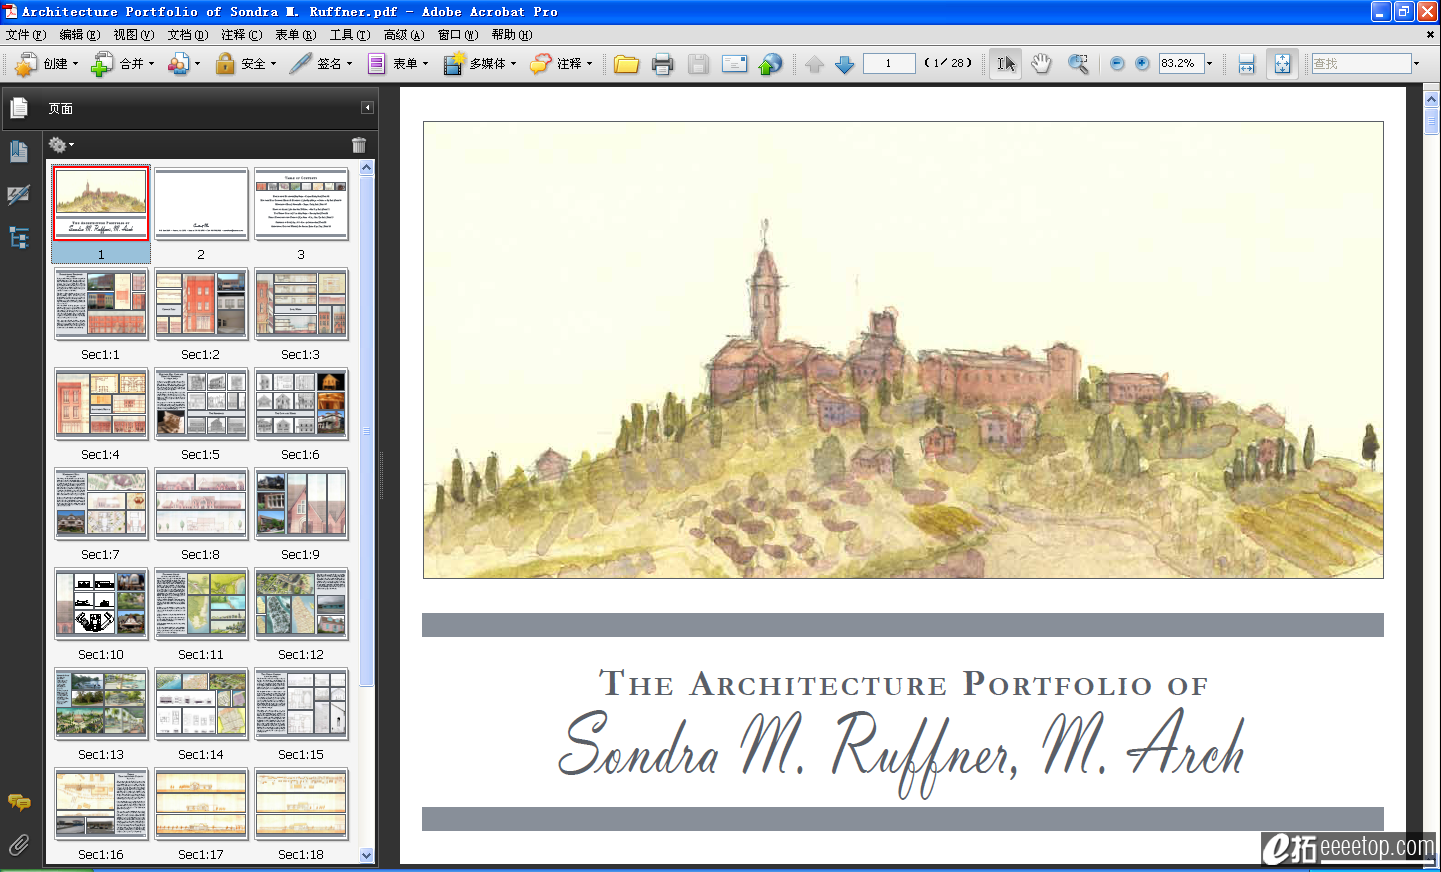Open the pages panel gear options menu
This screenshot has height=872, width=1441.
pos(61,145)
